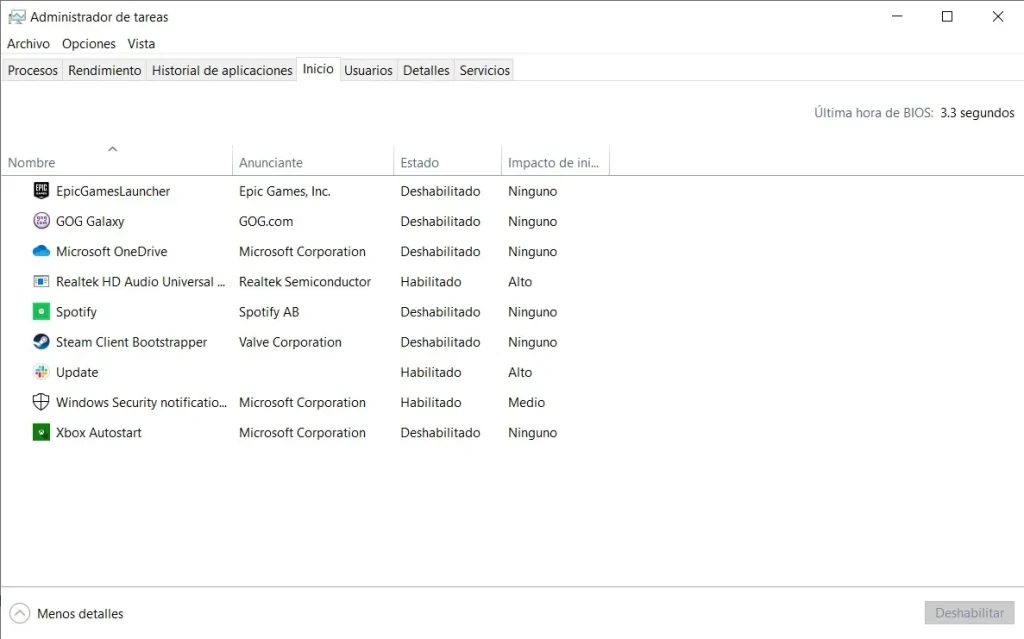Go to the Servicios tab

(485, 70)
